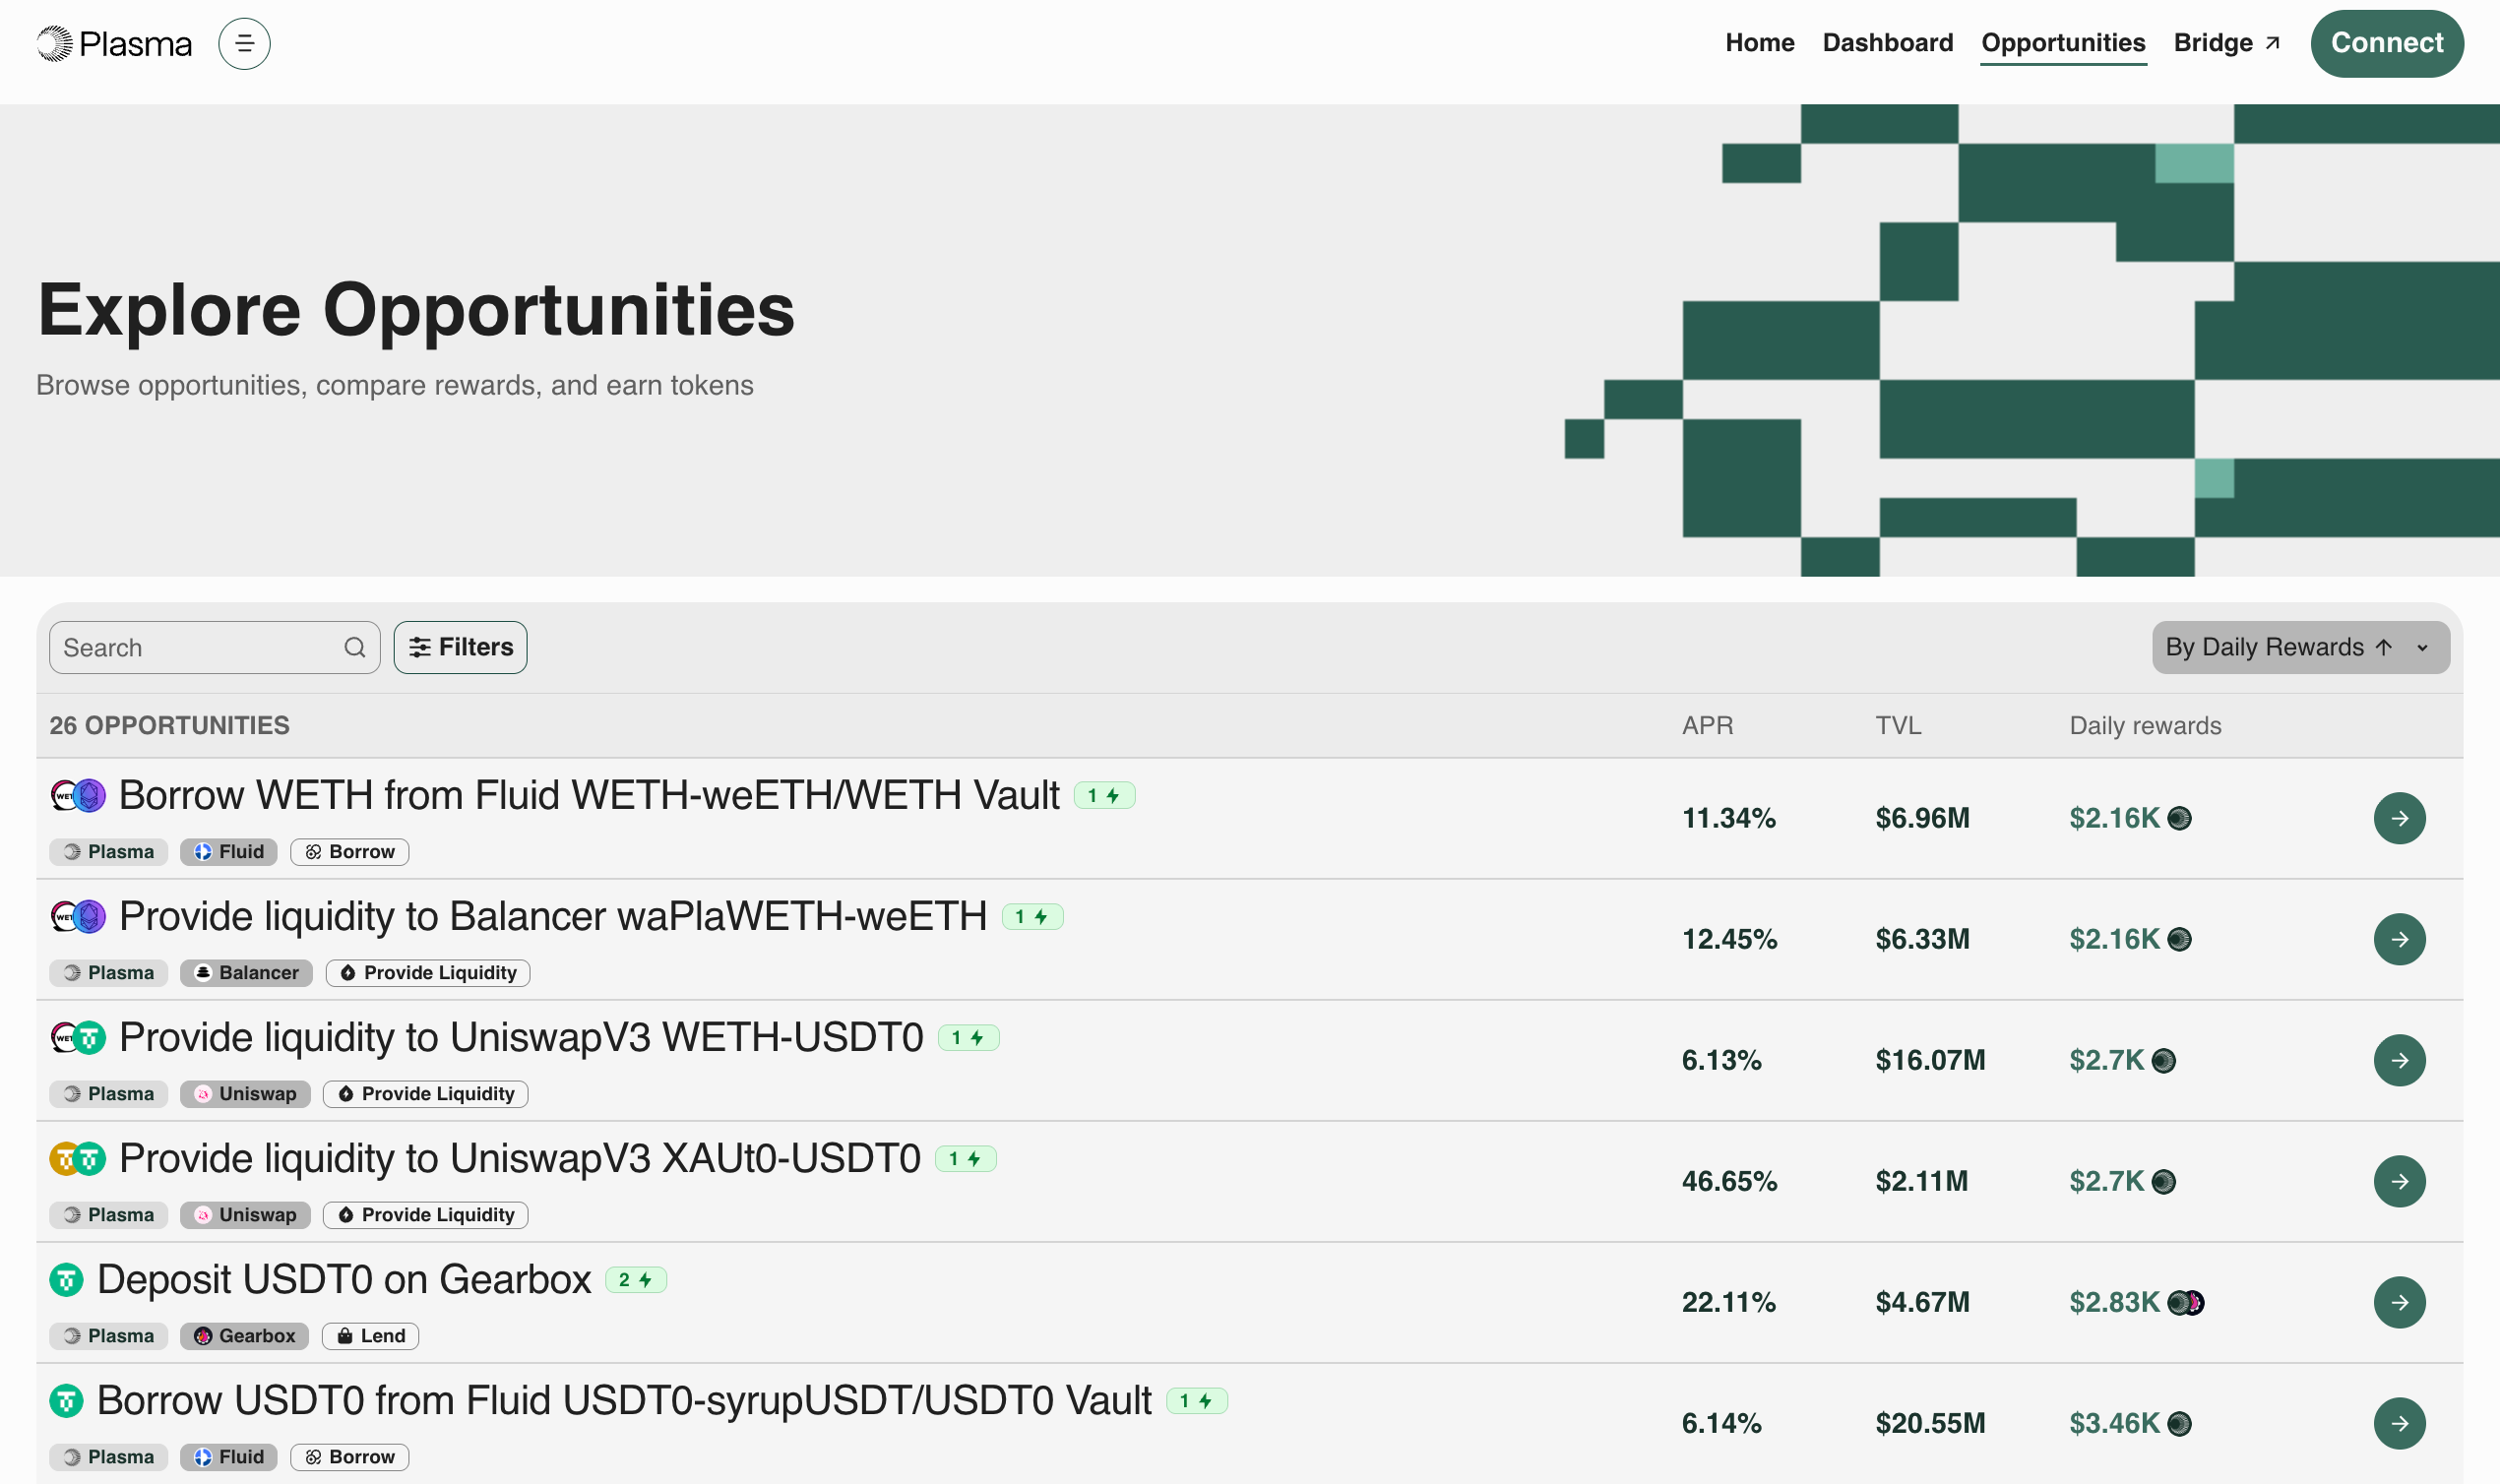Click the Plasma logo icon
Viewport: 2500px width, 1484px height.
pyautogui.click(x=55, y=43)
